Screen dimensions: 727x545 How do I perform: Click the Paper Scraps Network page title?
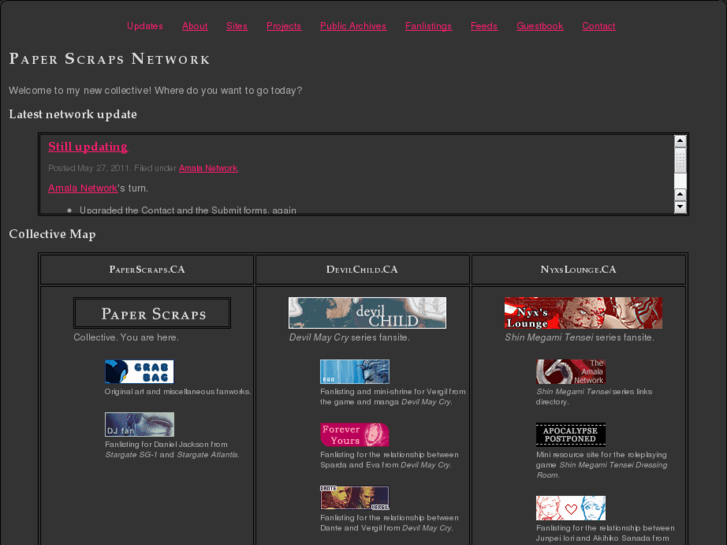point(109,59)
